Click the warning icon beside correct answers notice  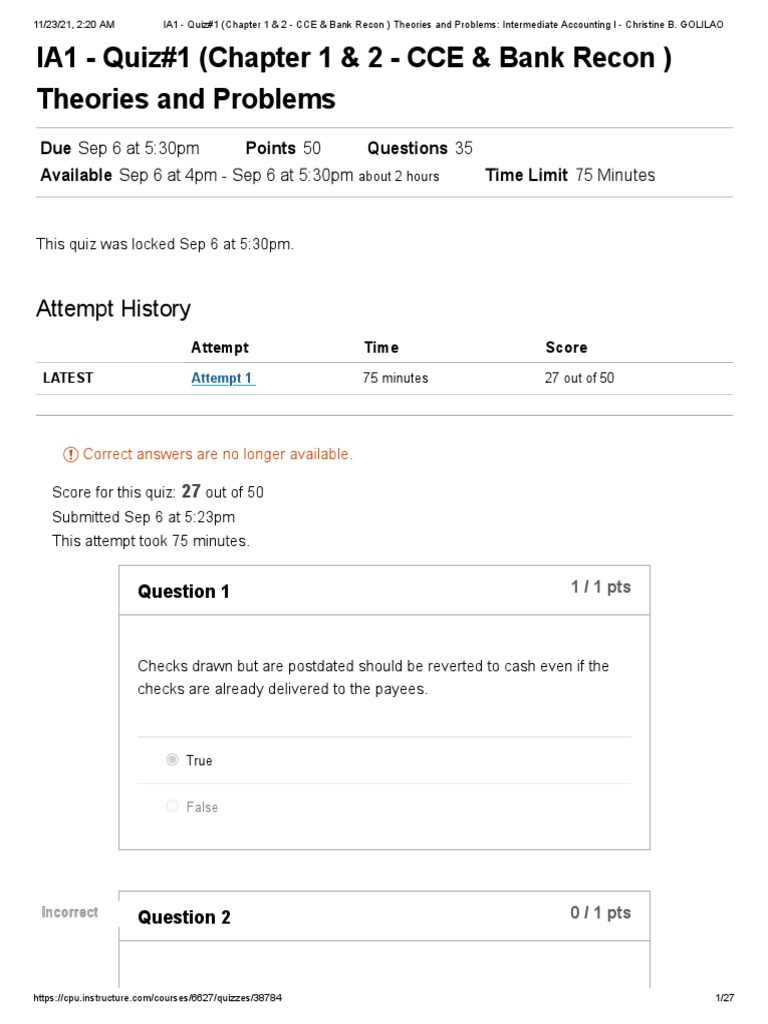tap(70, 455)
